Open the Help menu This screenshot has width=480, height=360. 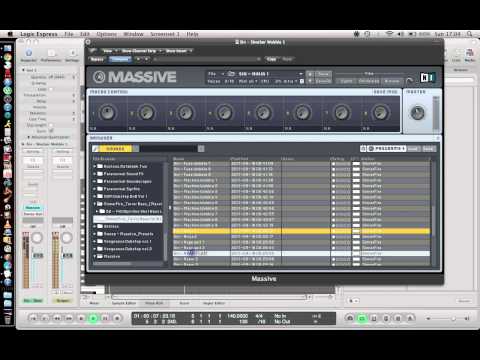click(192, 34)
